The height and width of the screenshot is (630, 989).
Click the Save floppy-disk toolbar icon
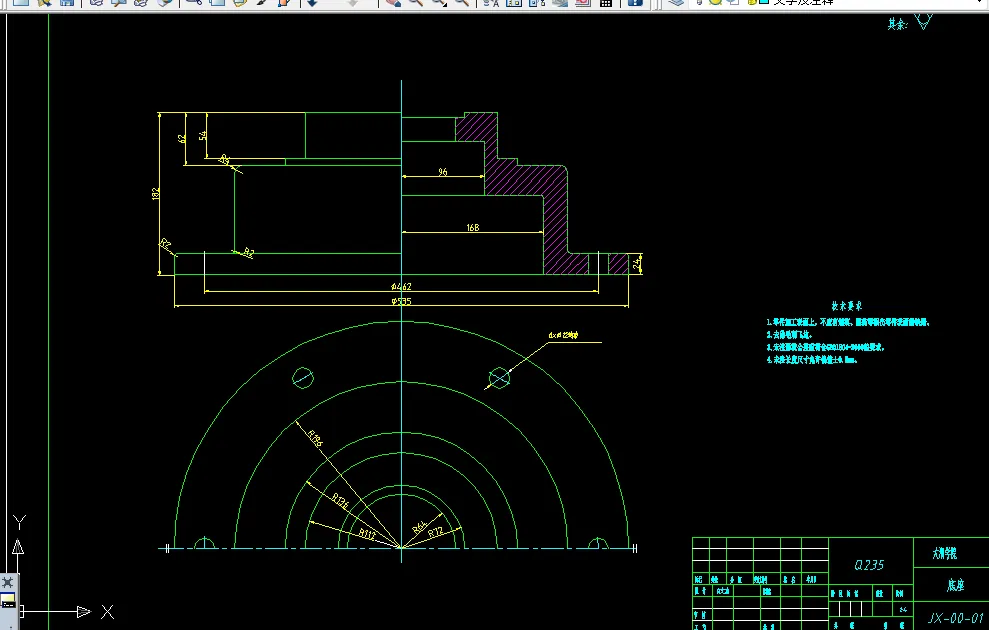[x=67, y=3]
